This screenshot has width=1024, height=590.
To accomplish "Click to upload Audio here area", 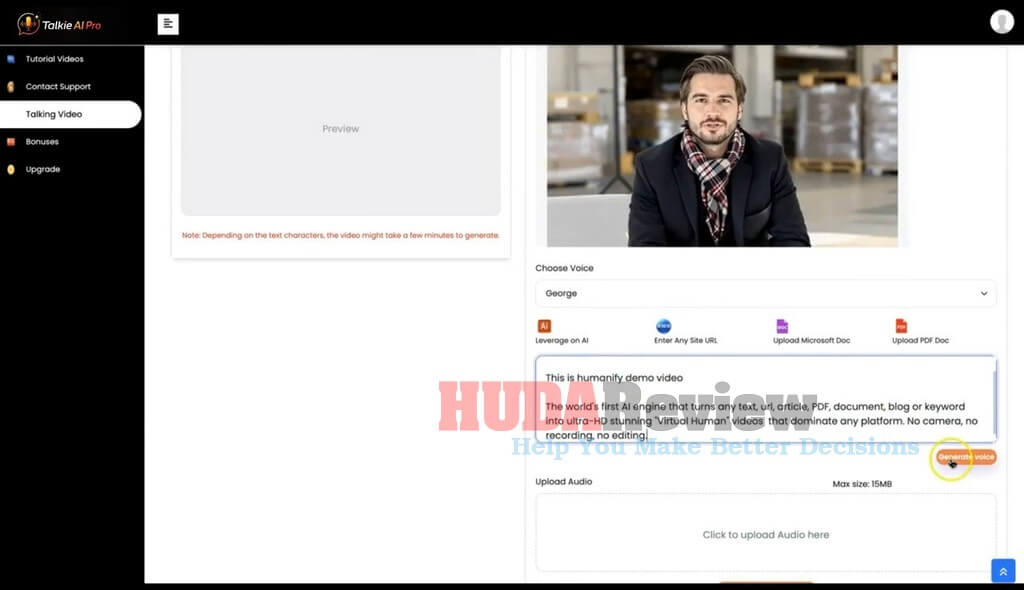I will point(765,533).
